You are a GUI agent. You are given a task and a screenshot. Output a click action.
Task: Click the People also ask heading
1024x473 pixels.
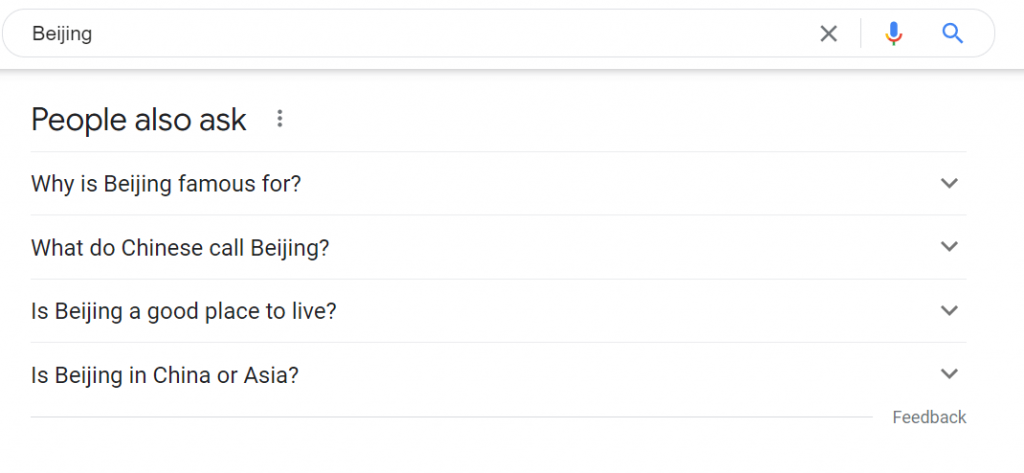click(138, 120)
